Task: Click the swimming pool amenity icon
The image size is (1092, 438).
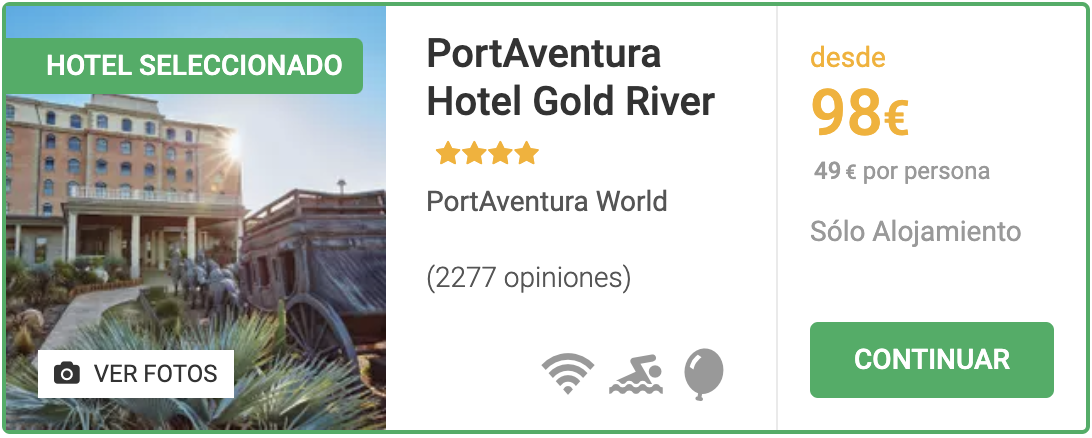Action: [x=637, y=374]
